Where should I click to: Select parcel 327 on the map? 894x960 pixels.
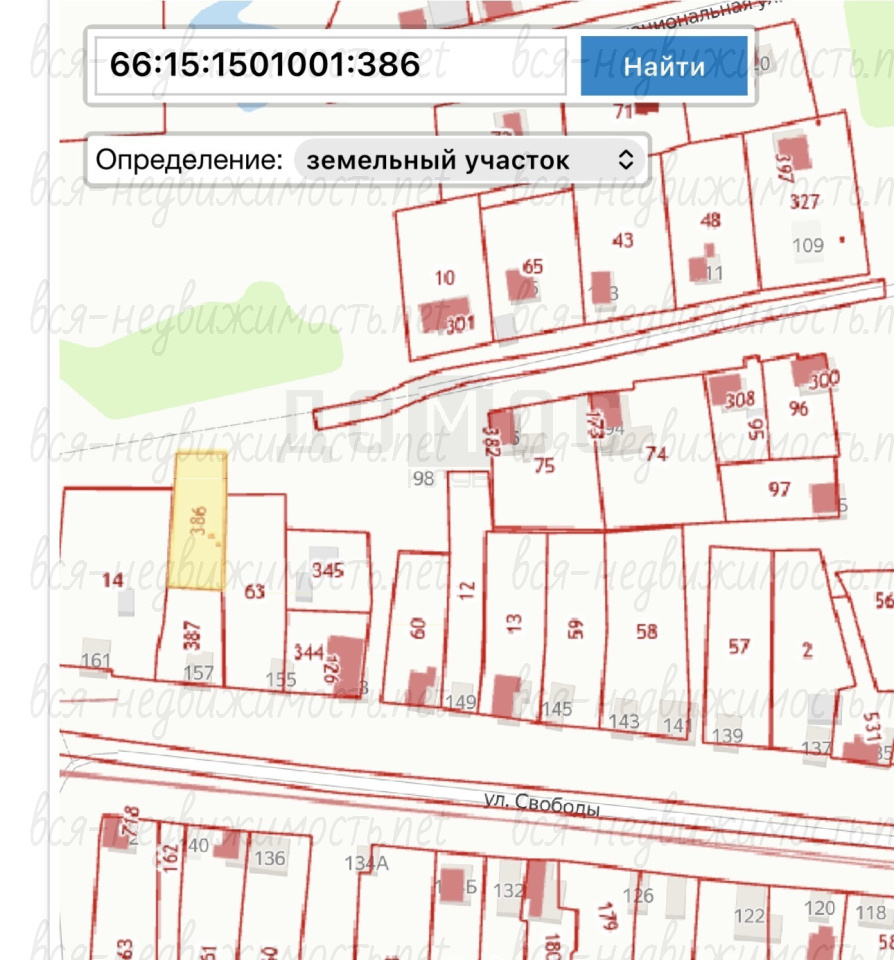[x=804, y=202]
